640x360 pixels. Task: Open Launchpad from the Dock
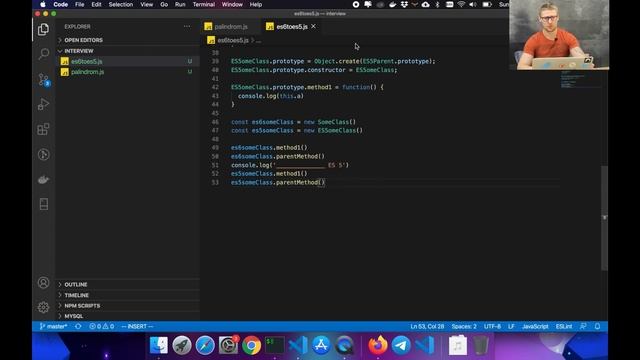point(182,345)
